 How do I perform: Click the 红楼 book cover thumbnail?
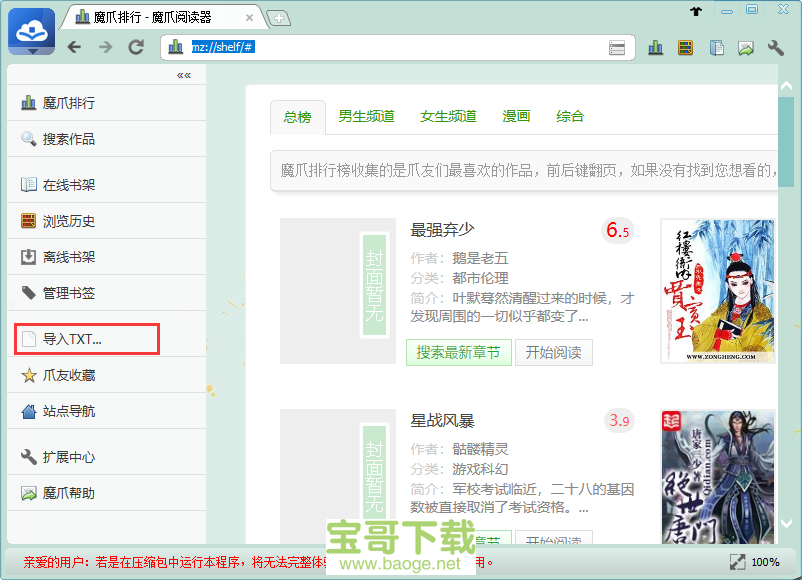click(717, 291)
